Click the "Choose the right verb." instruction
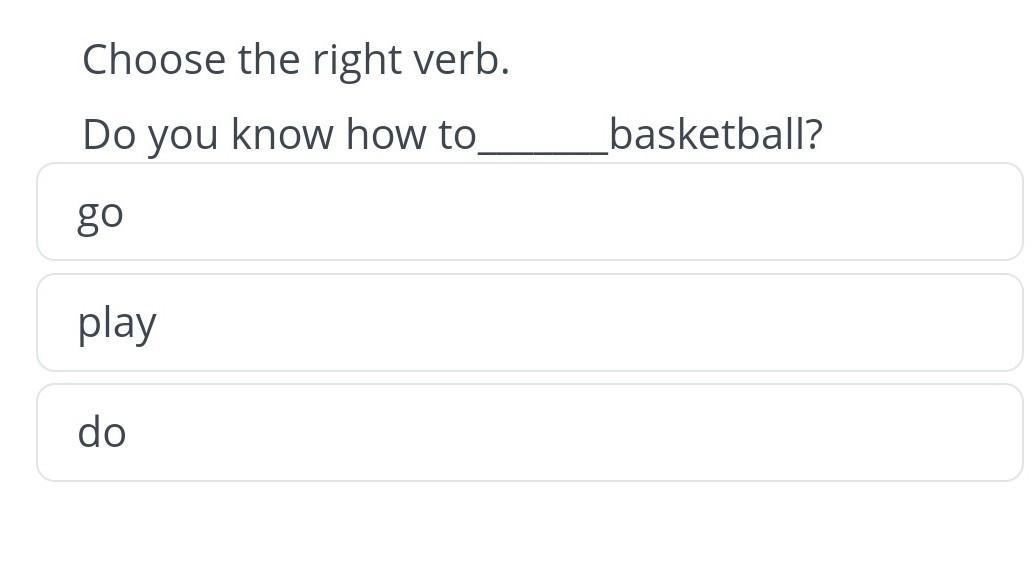1032x568 pixels. point(296,60)
